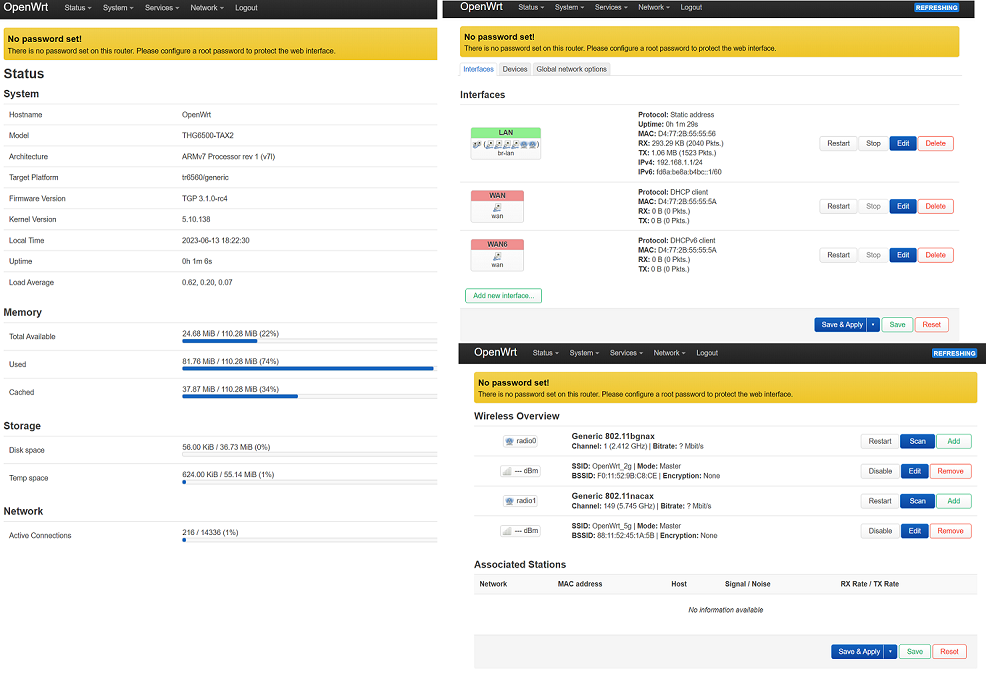
Task: Click Add new interface button
Action: tap(503, 295)
